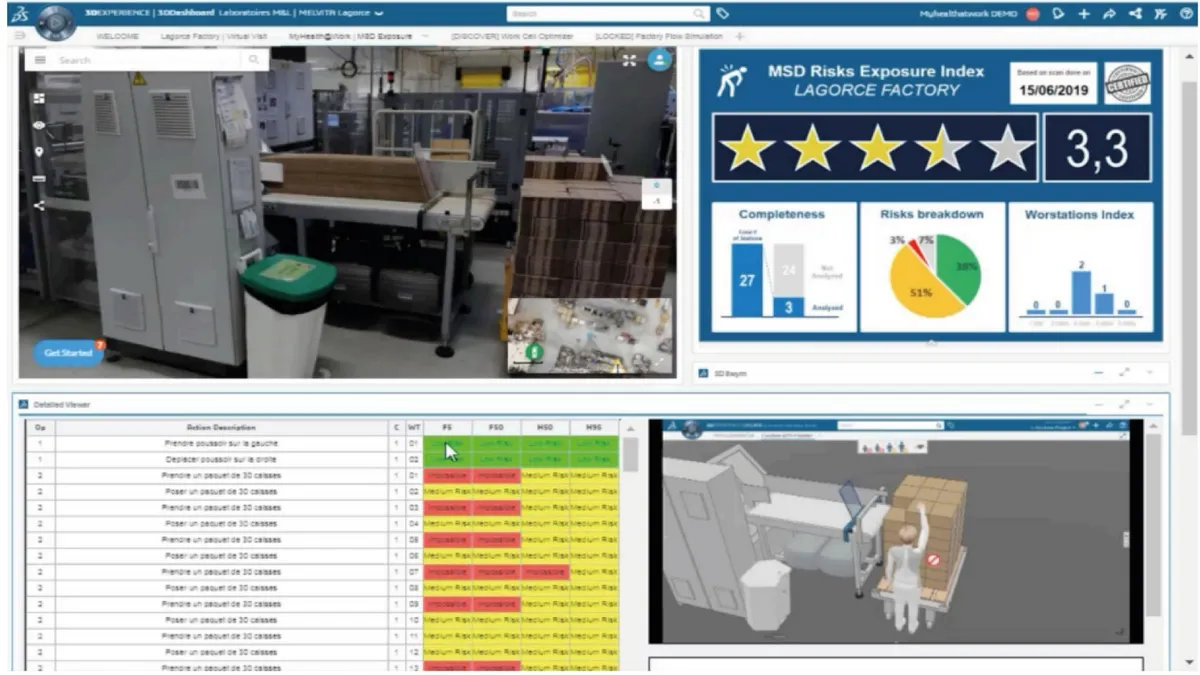Click the add plus icon in header

(1083, 14)
